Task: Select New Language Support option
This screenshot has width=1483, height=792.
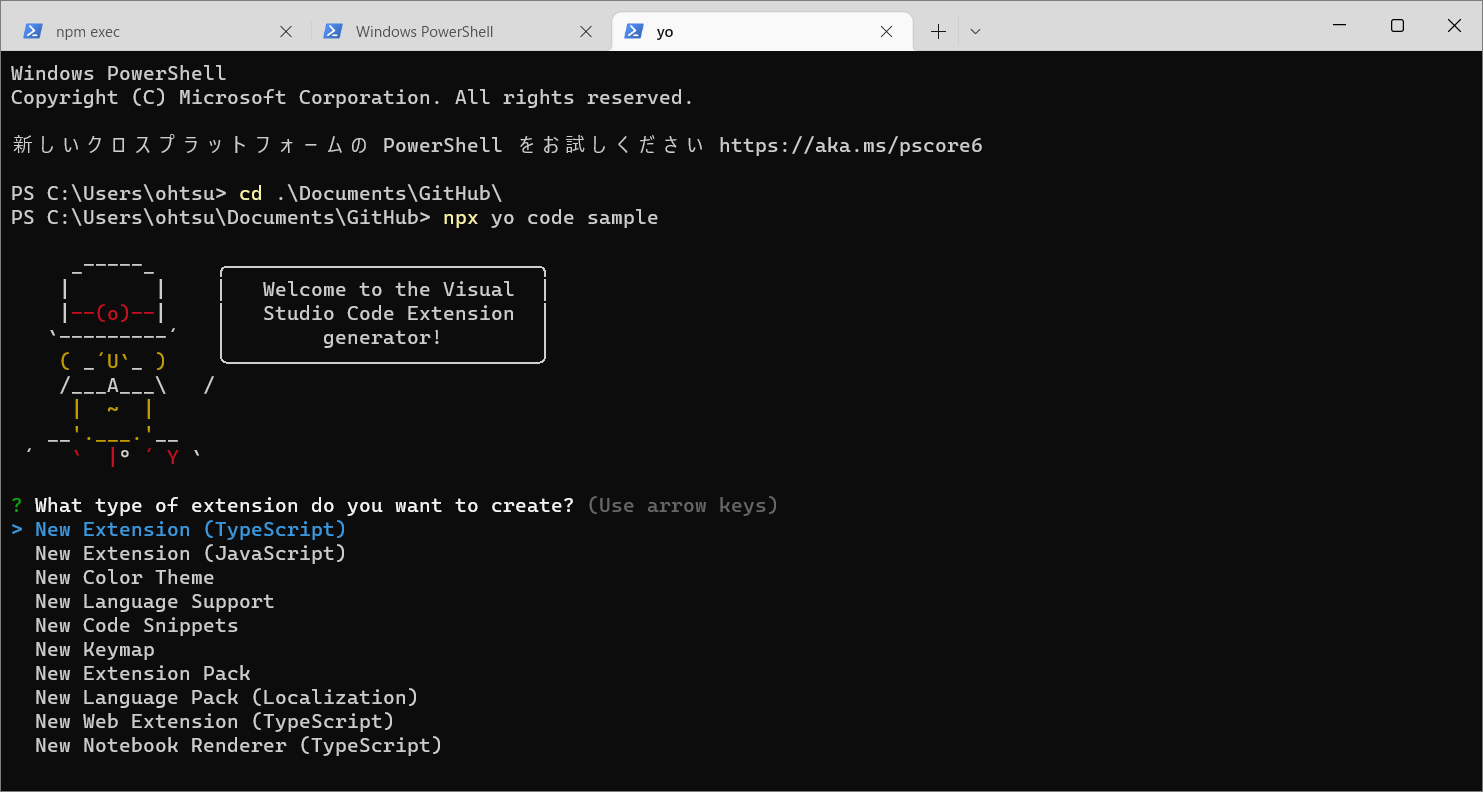Action: [x=154, y=601]
